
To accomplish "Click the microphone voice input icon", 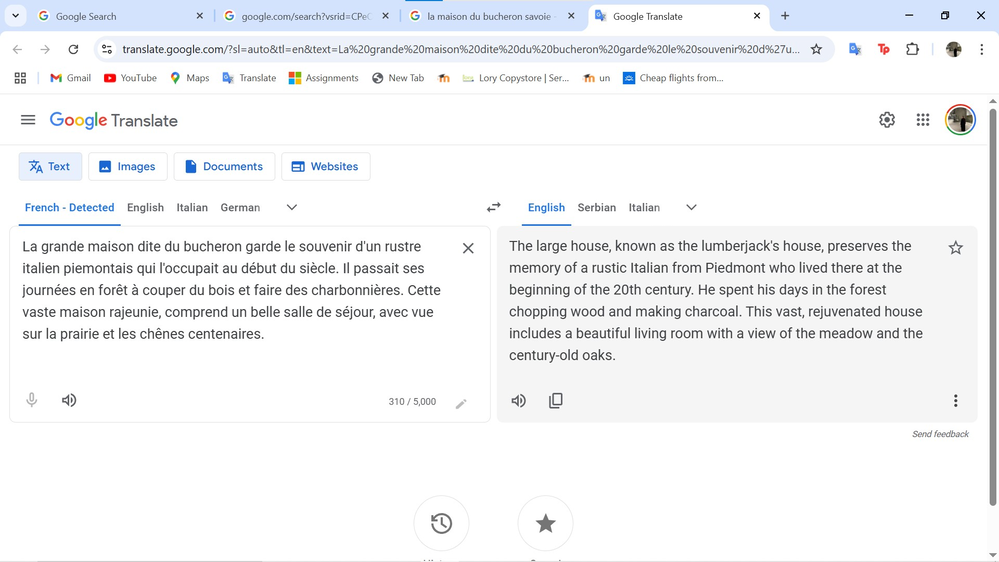I will coord(32,400).
